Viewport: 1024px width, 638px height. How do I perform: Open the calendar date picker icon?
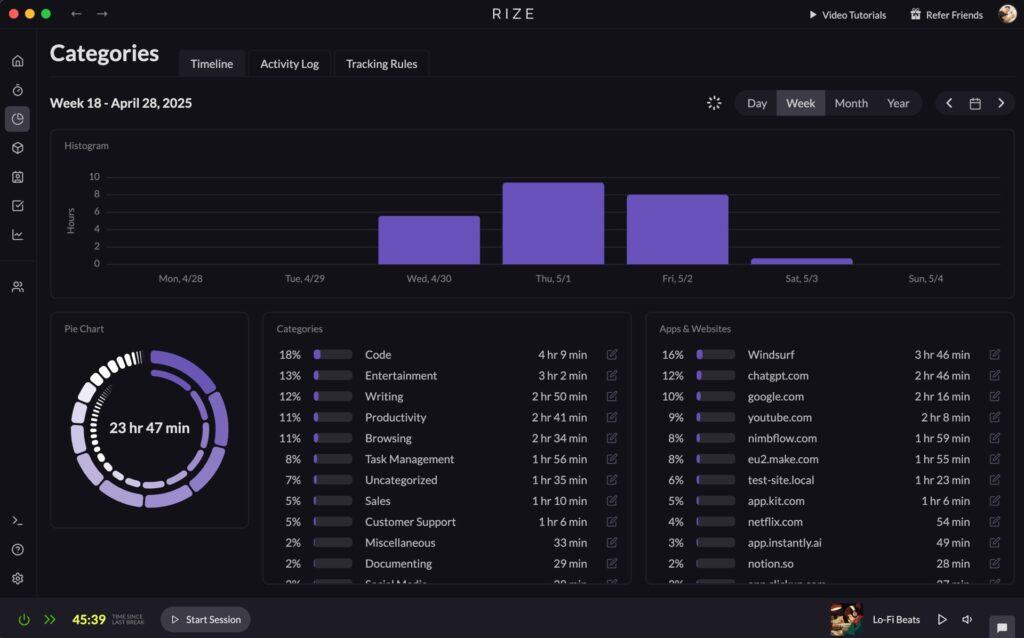(975, 103)
